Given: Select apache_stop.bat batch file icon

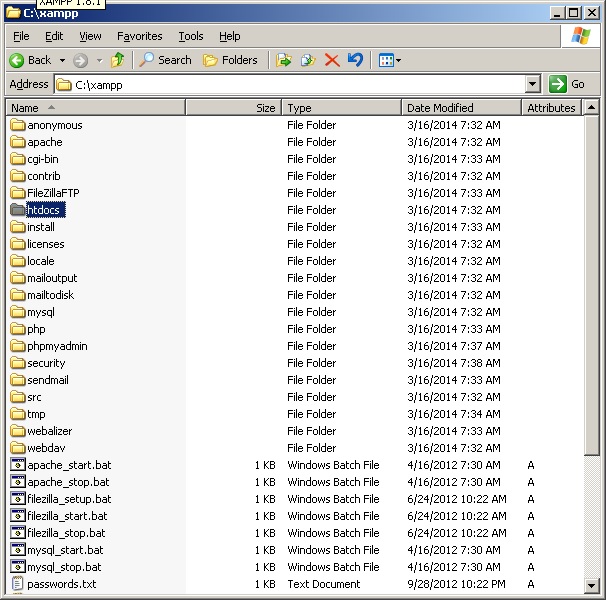Looking at the screenshot, I should click(x=18, y=482).
